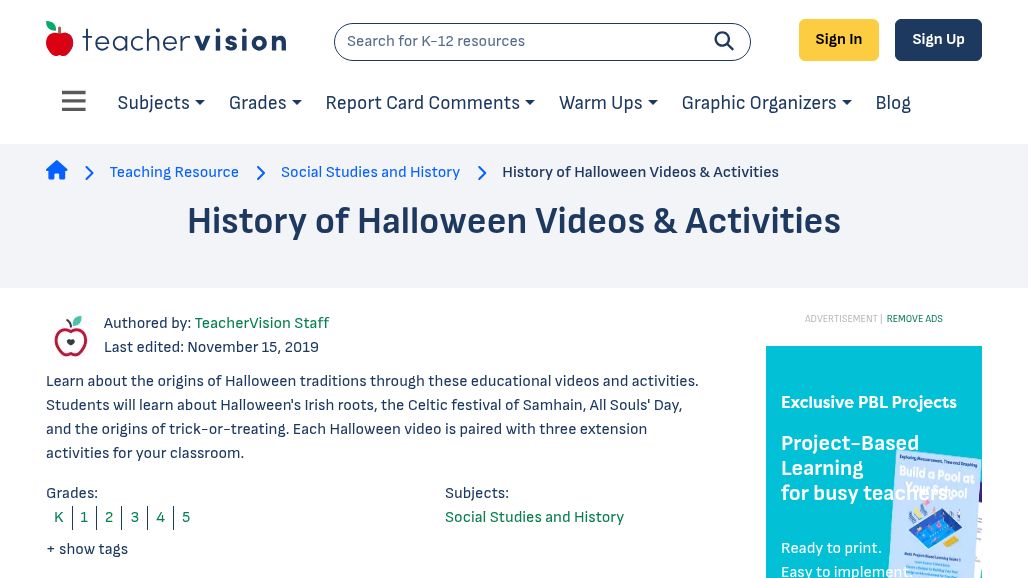Viewport: 1028px width, 578px height.
Task: Click the TeacherVision logo
Action: click(166, 38)
